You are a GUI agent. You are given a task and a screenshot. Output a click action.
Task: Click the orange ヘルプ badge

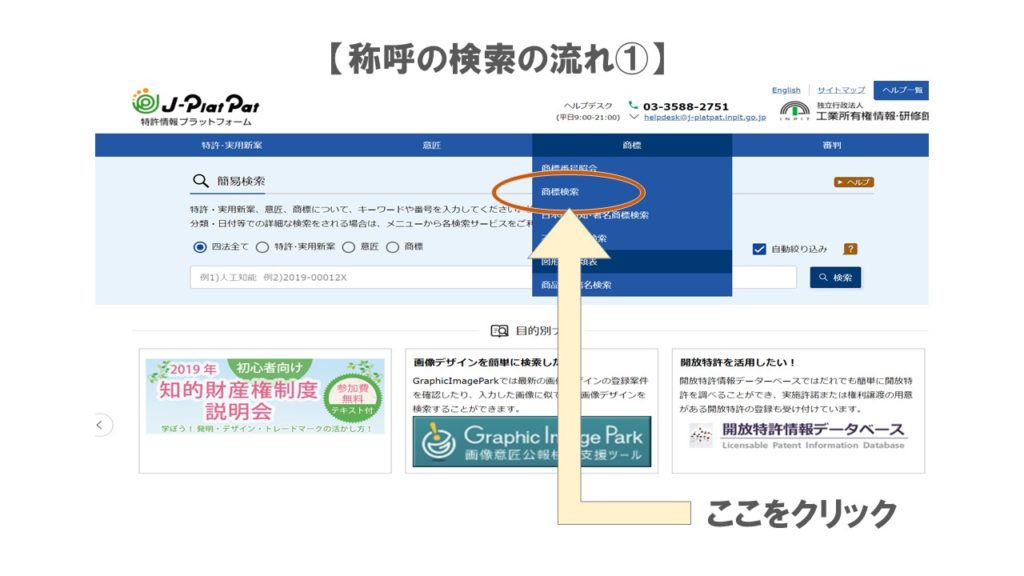point(853,182)
